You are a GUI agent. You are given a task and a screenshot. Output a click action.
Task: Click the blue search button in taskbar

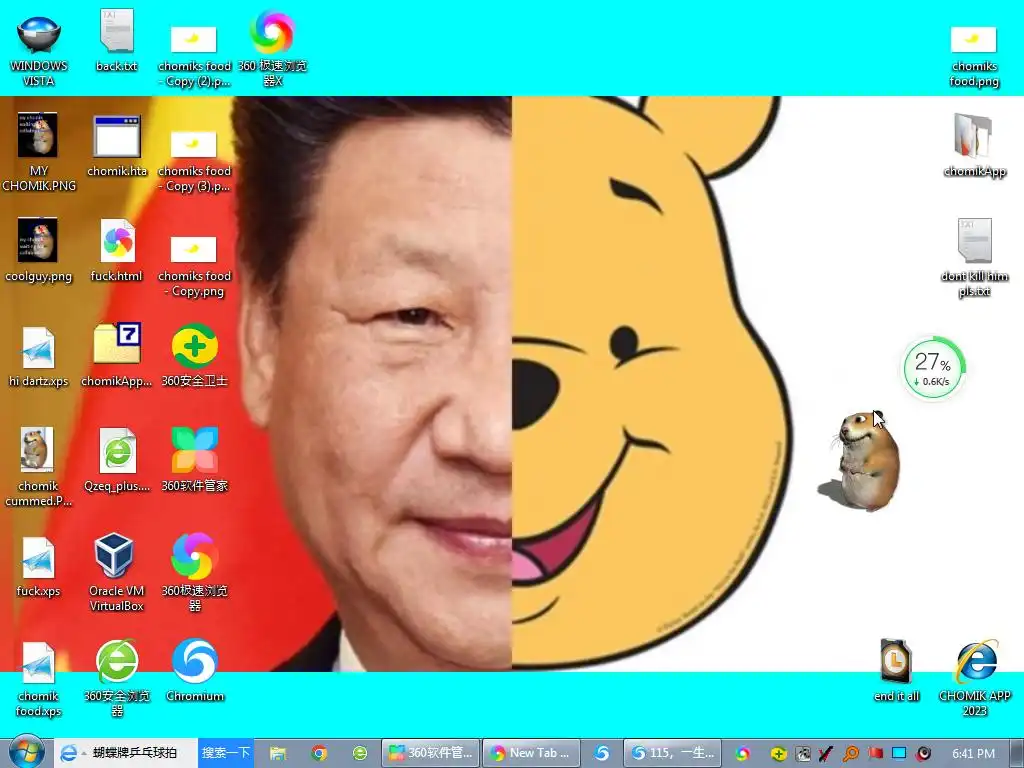point(226,753)
